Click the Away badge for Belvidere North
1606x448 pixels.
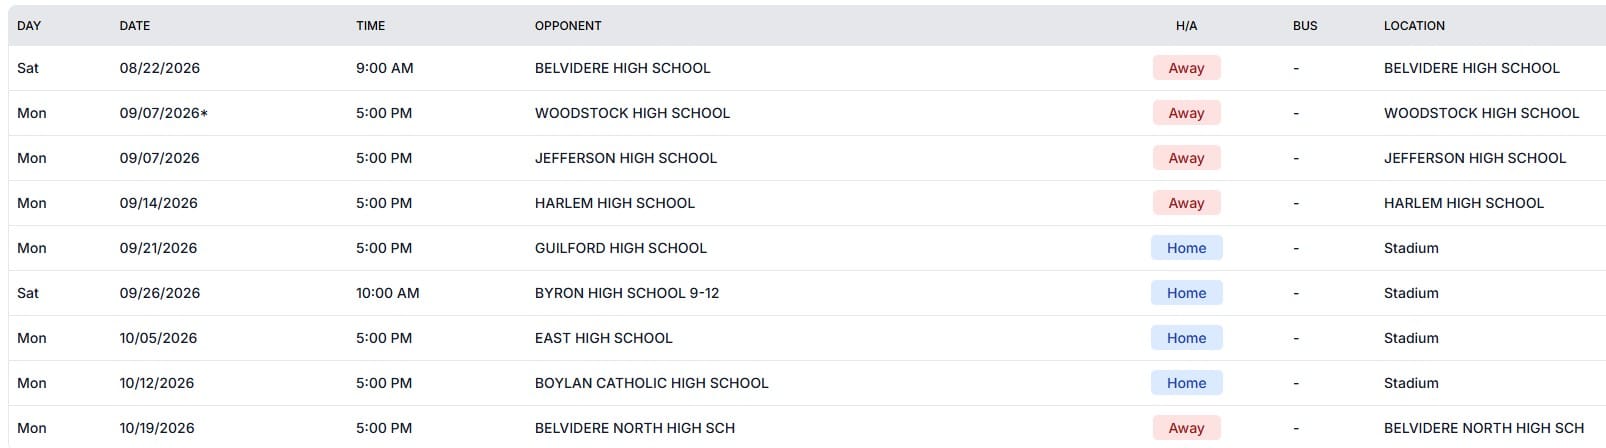[x=1186, y=428]
